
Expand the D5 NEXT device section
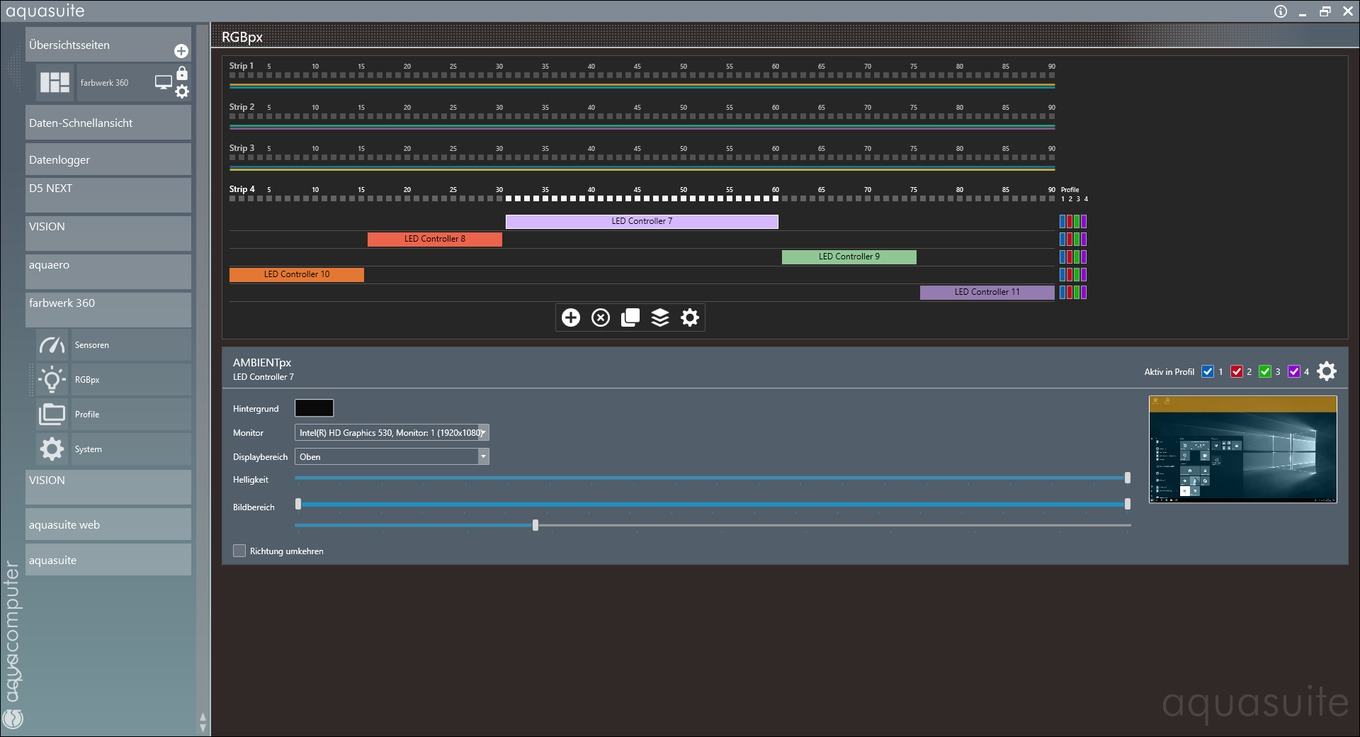(x=108, y=194)
